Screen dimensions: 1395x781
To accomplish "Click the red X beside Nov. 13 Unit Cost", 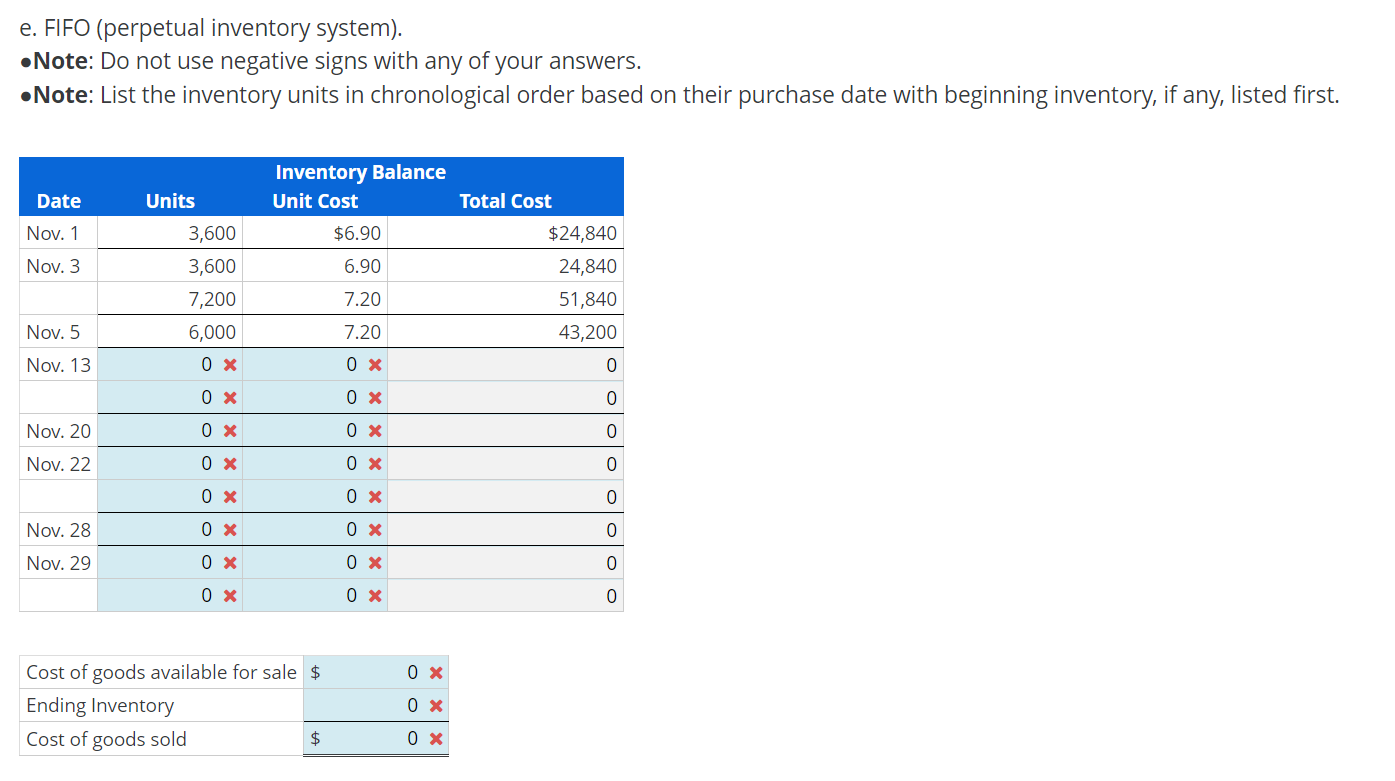I will pos(373,364).
